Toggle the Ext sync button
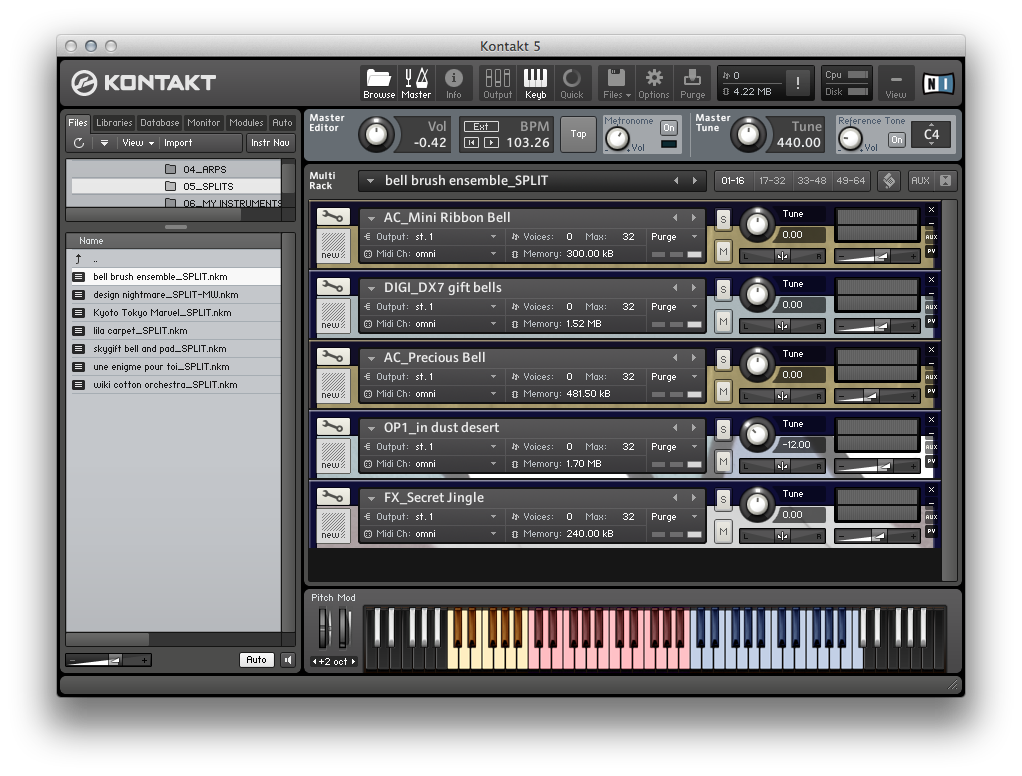Viewport: 1022px width, 776px height. (x=481, y=126)
